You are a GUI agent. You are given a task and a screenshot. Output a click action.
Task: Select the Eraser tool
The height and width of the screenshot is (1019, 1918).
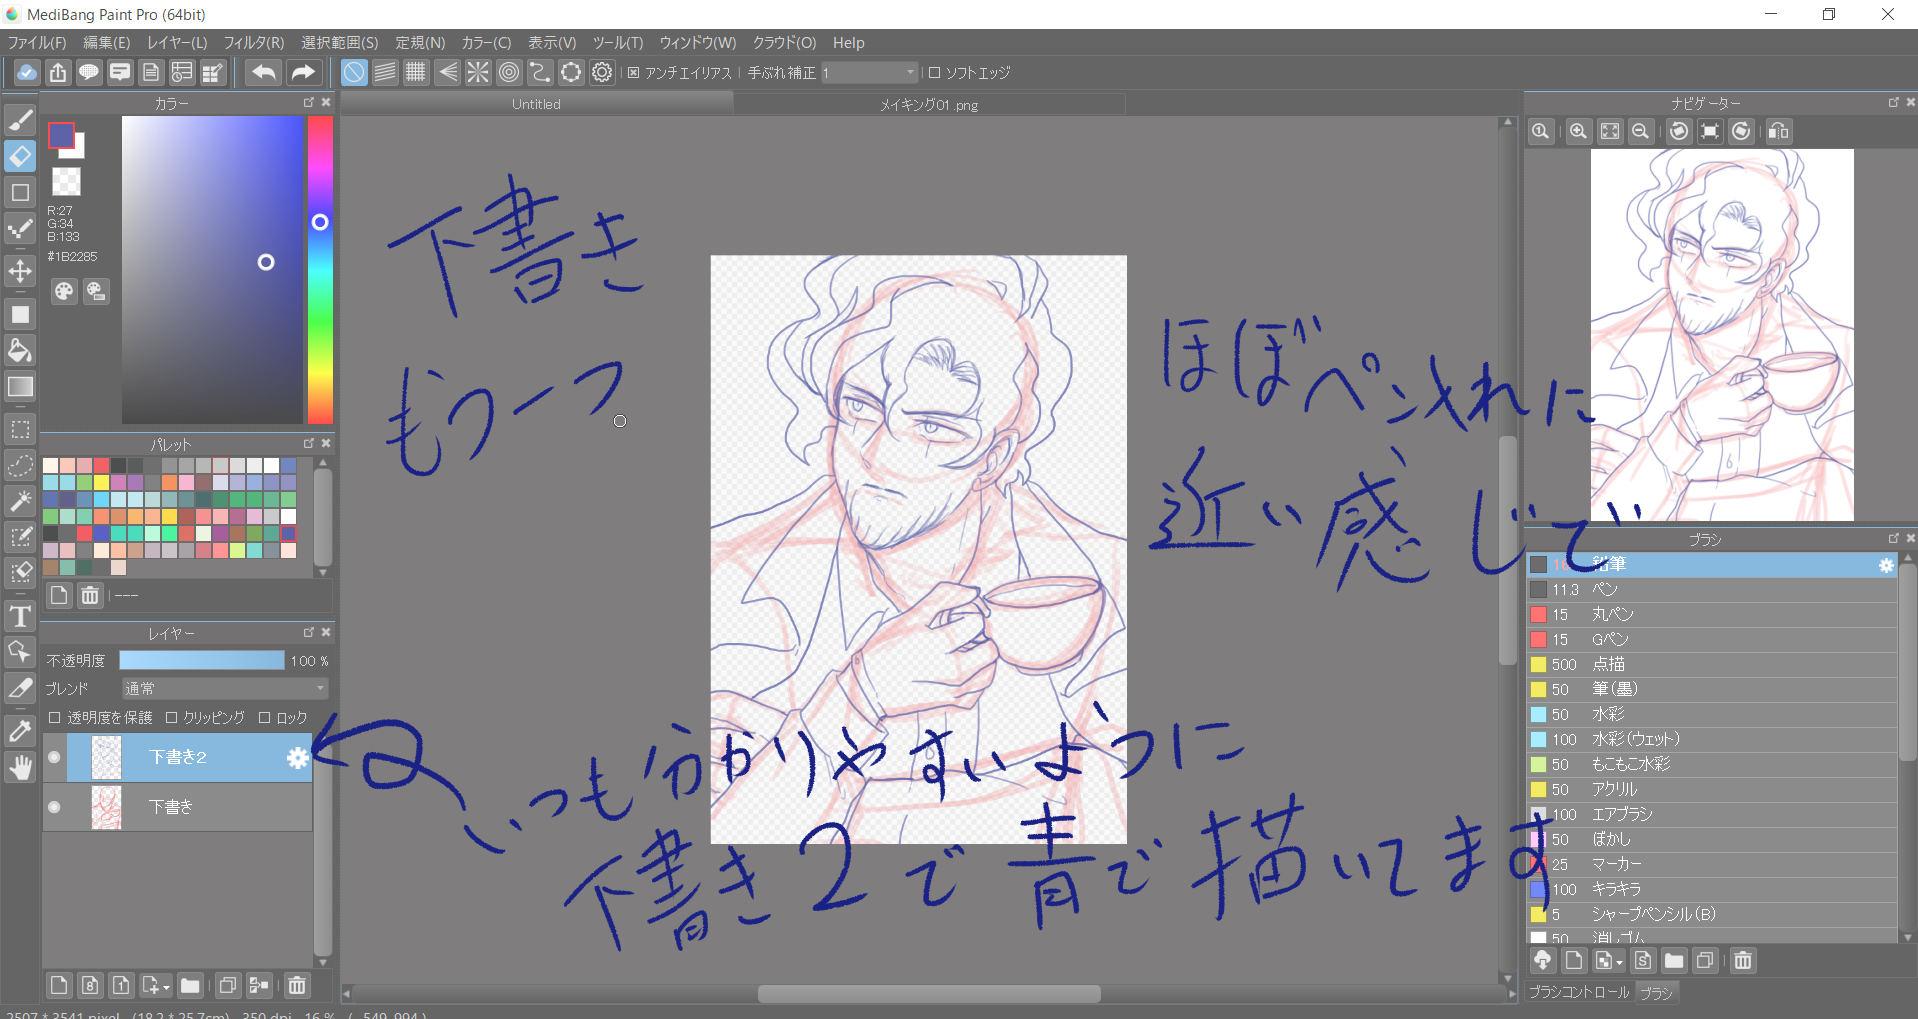[20, 157]
